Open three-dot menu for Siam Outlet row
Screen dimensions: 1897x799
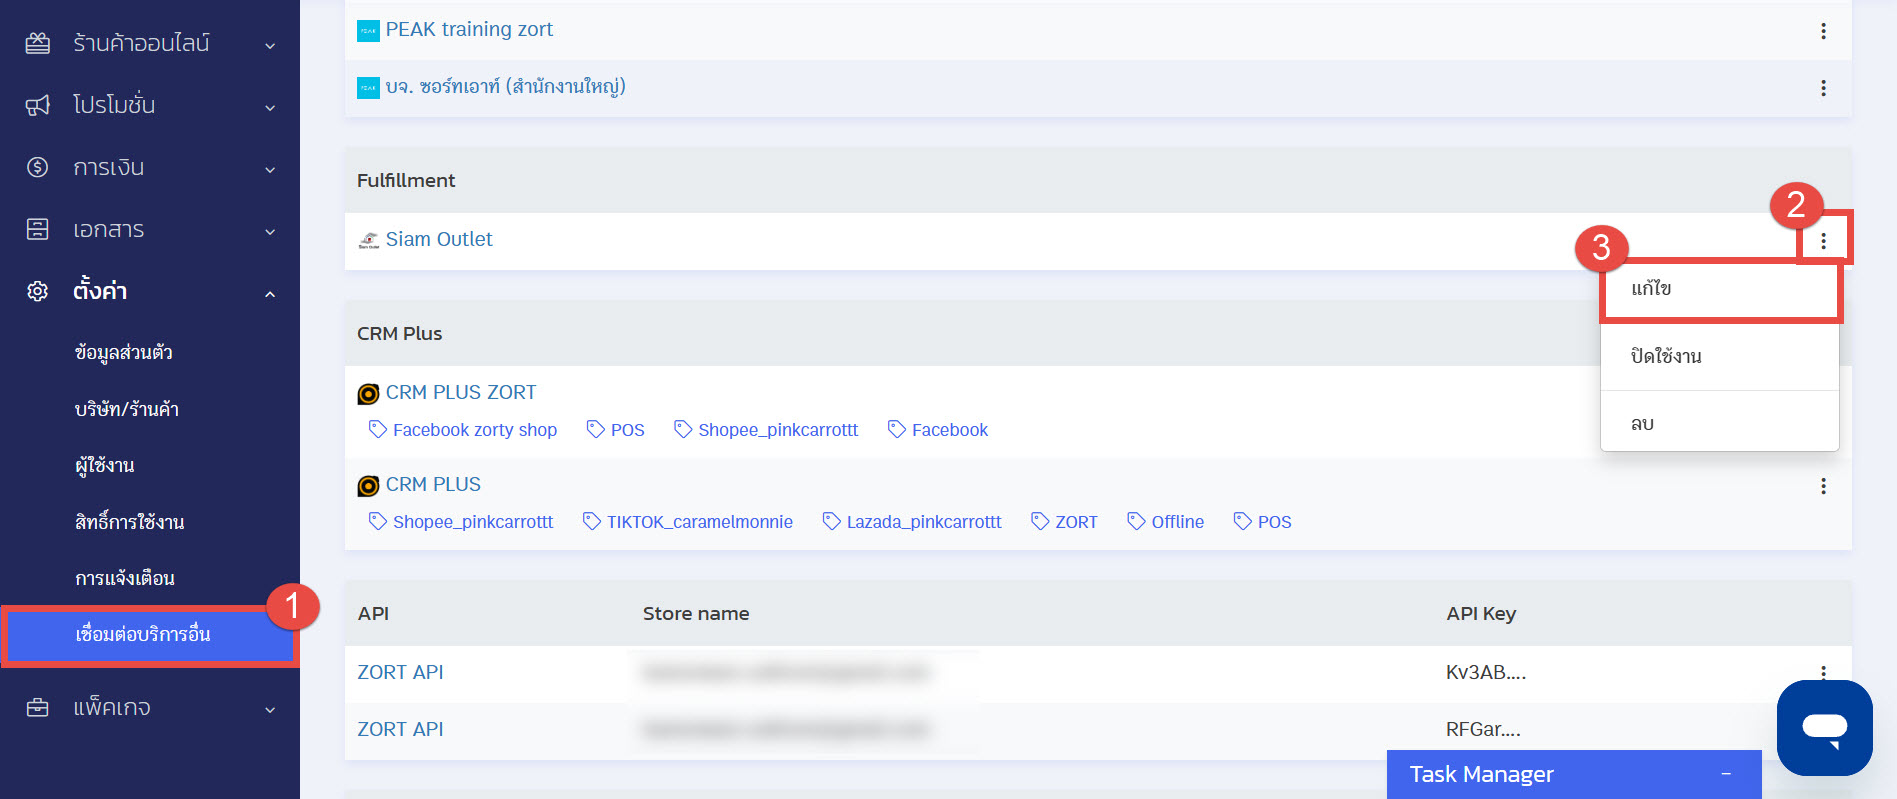[x=1823, y=241]
